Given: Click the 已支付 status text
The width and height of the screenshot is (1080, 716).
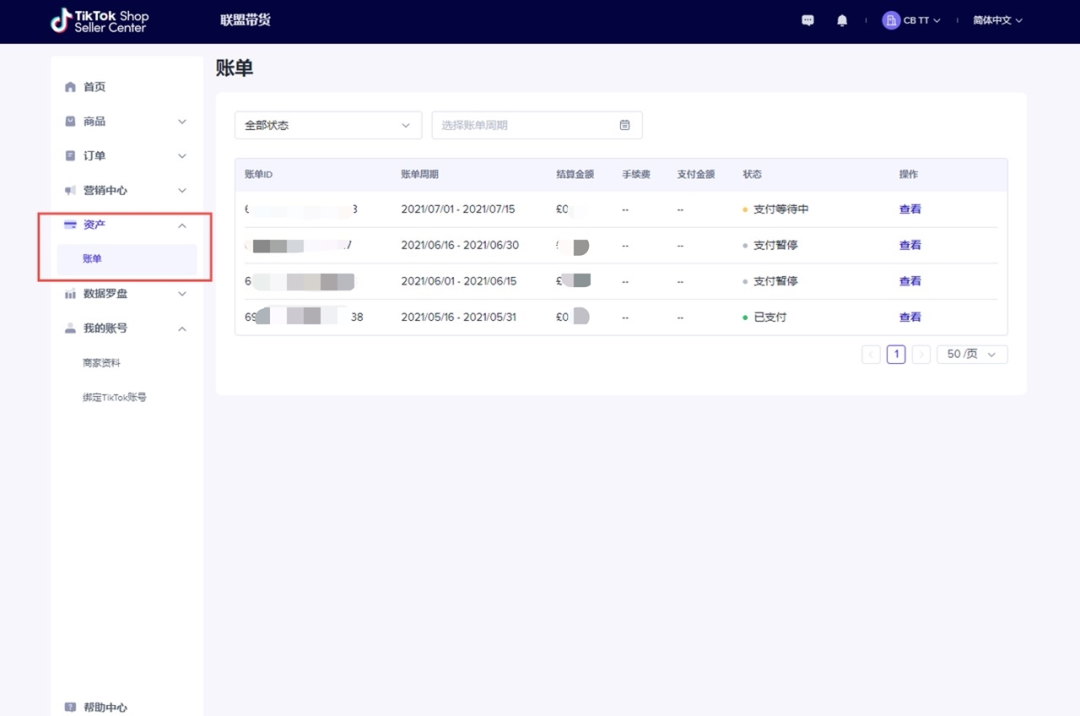Looking at the screenshot, I should tap(769, 317).
